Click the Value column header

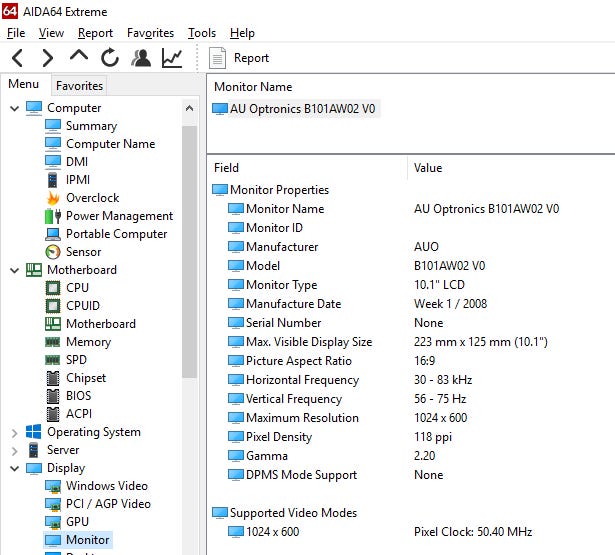(428, 168)
